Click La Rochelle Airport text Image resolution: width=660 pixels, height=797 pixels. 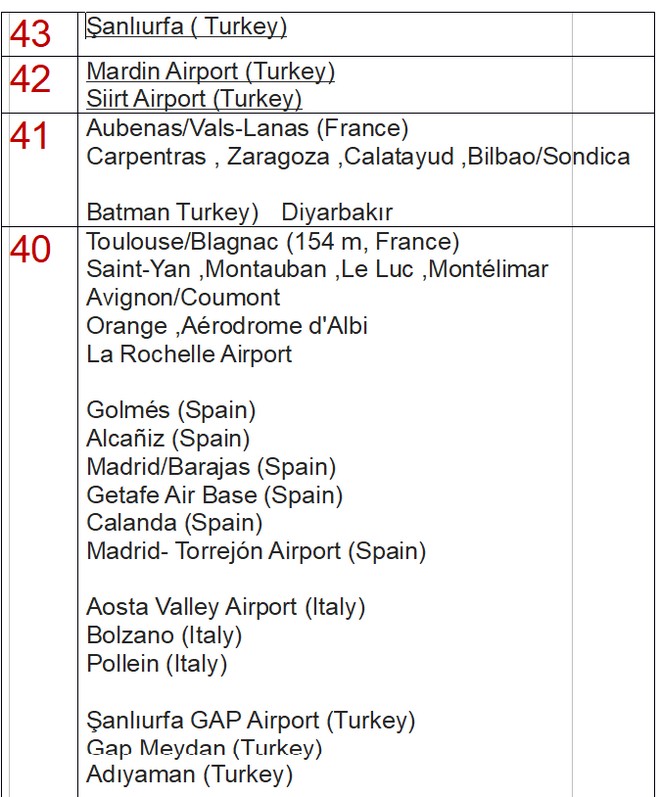point(189,354)
